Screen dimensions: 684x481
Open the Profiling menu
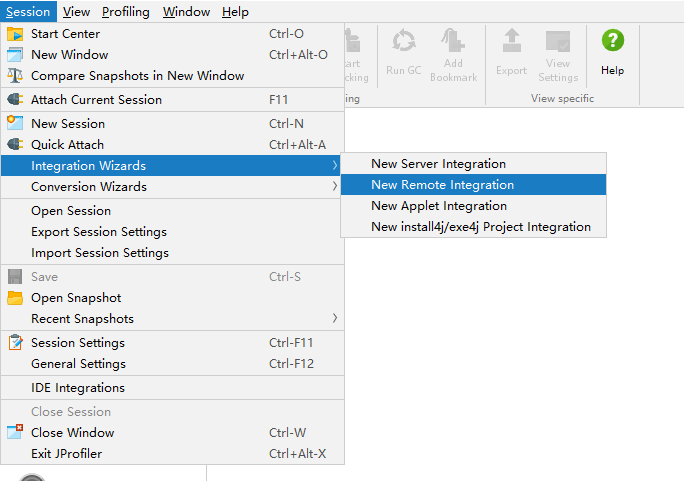pos(126,12)
